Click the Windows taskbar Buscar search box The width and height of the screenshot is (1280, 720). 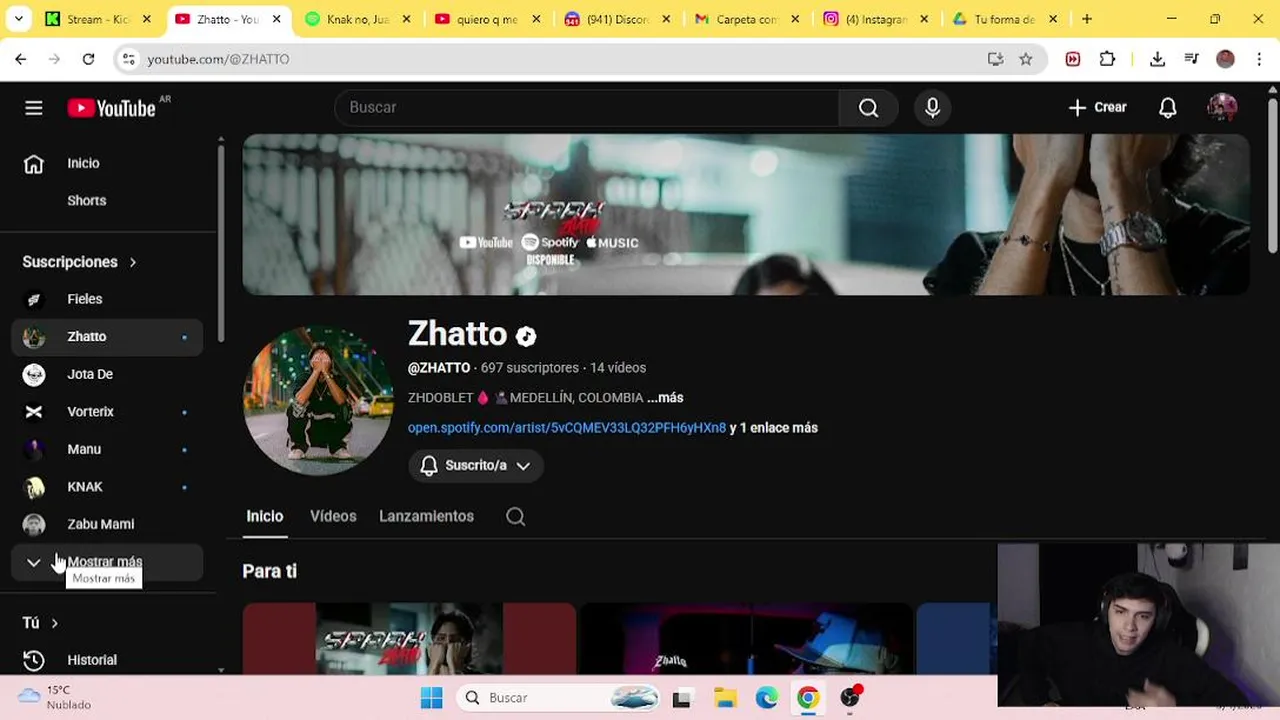[x=560, y=698]
